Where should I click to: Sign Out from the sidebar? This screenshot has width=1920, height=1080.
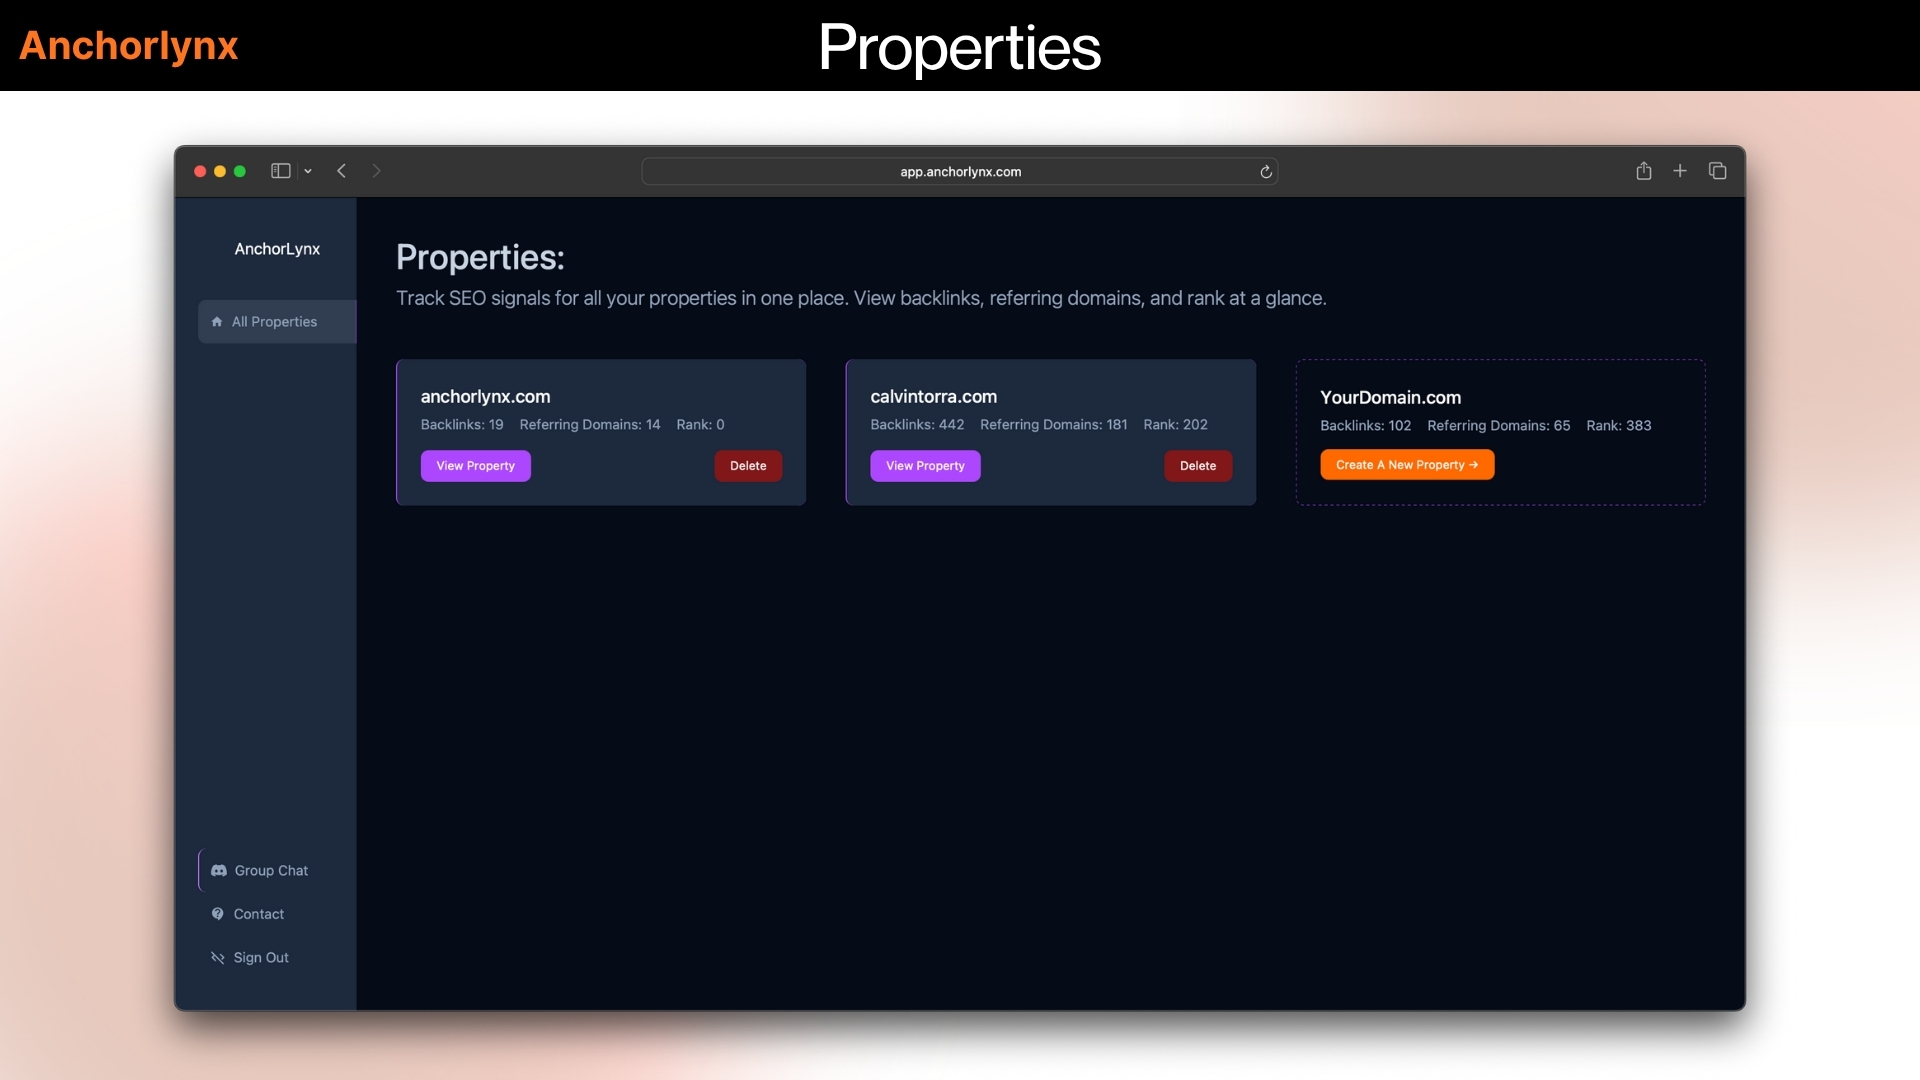[x=260, y=958]
